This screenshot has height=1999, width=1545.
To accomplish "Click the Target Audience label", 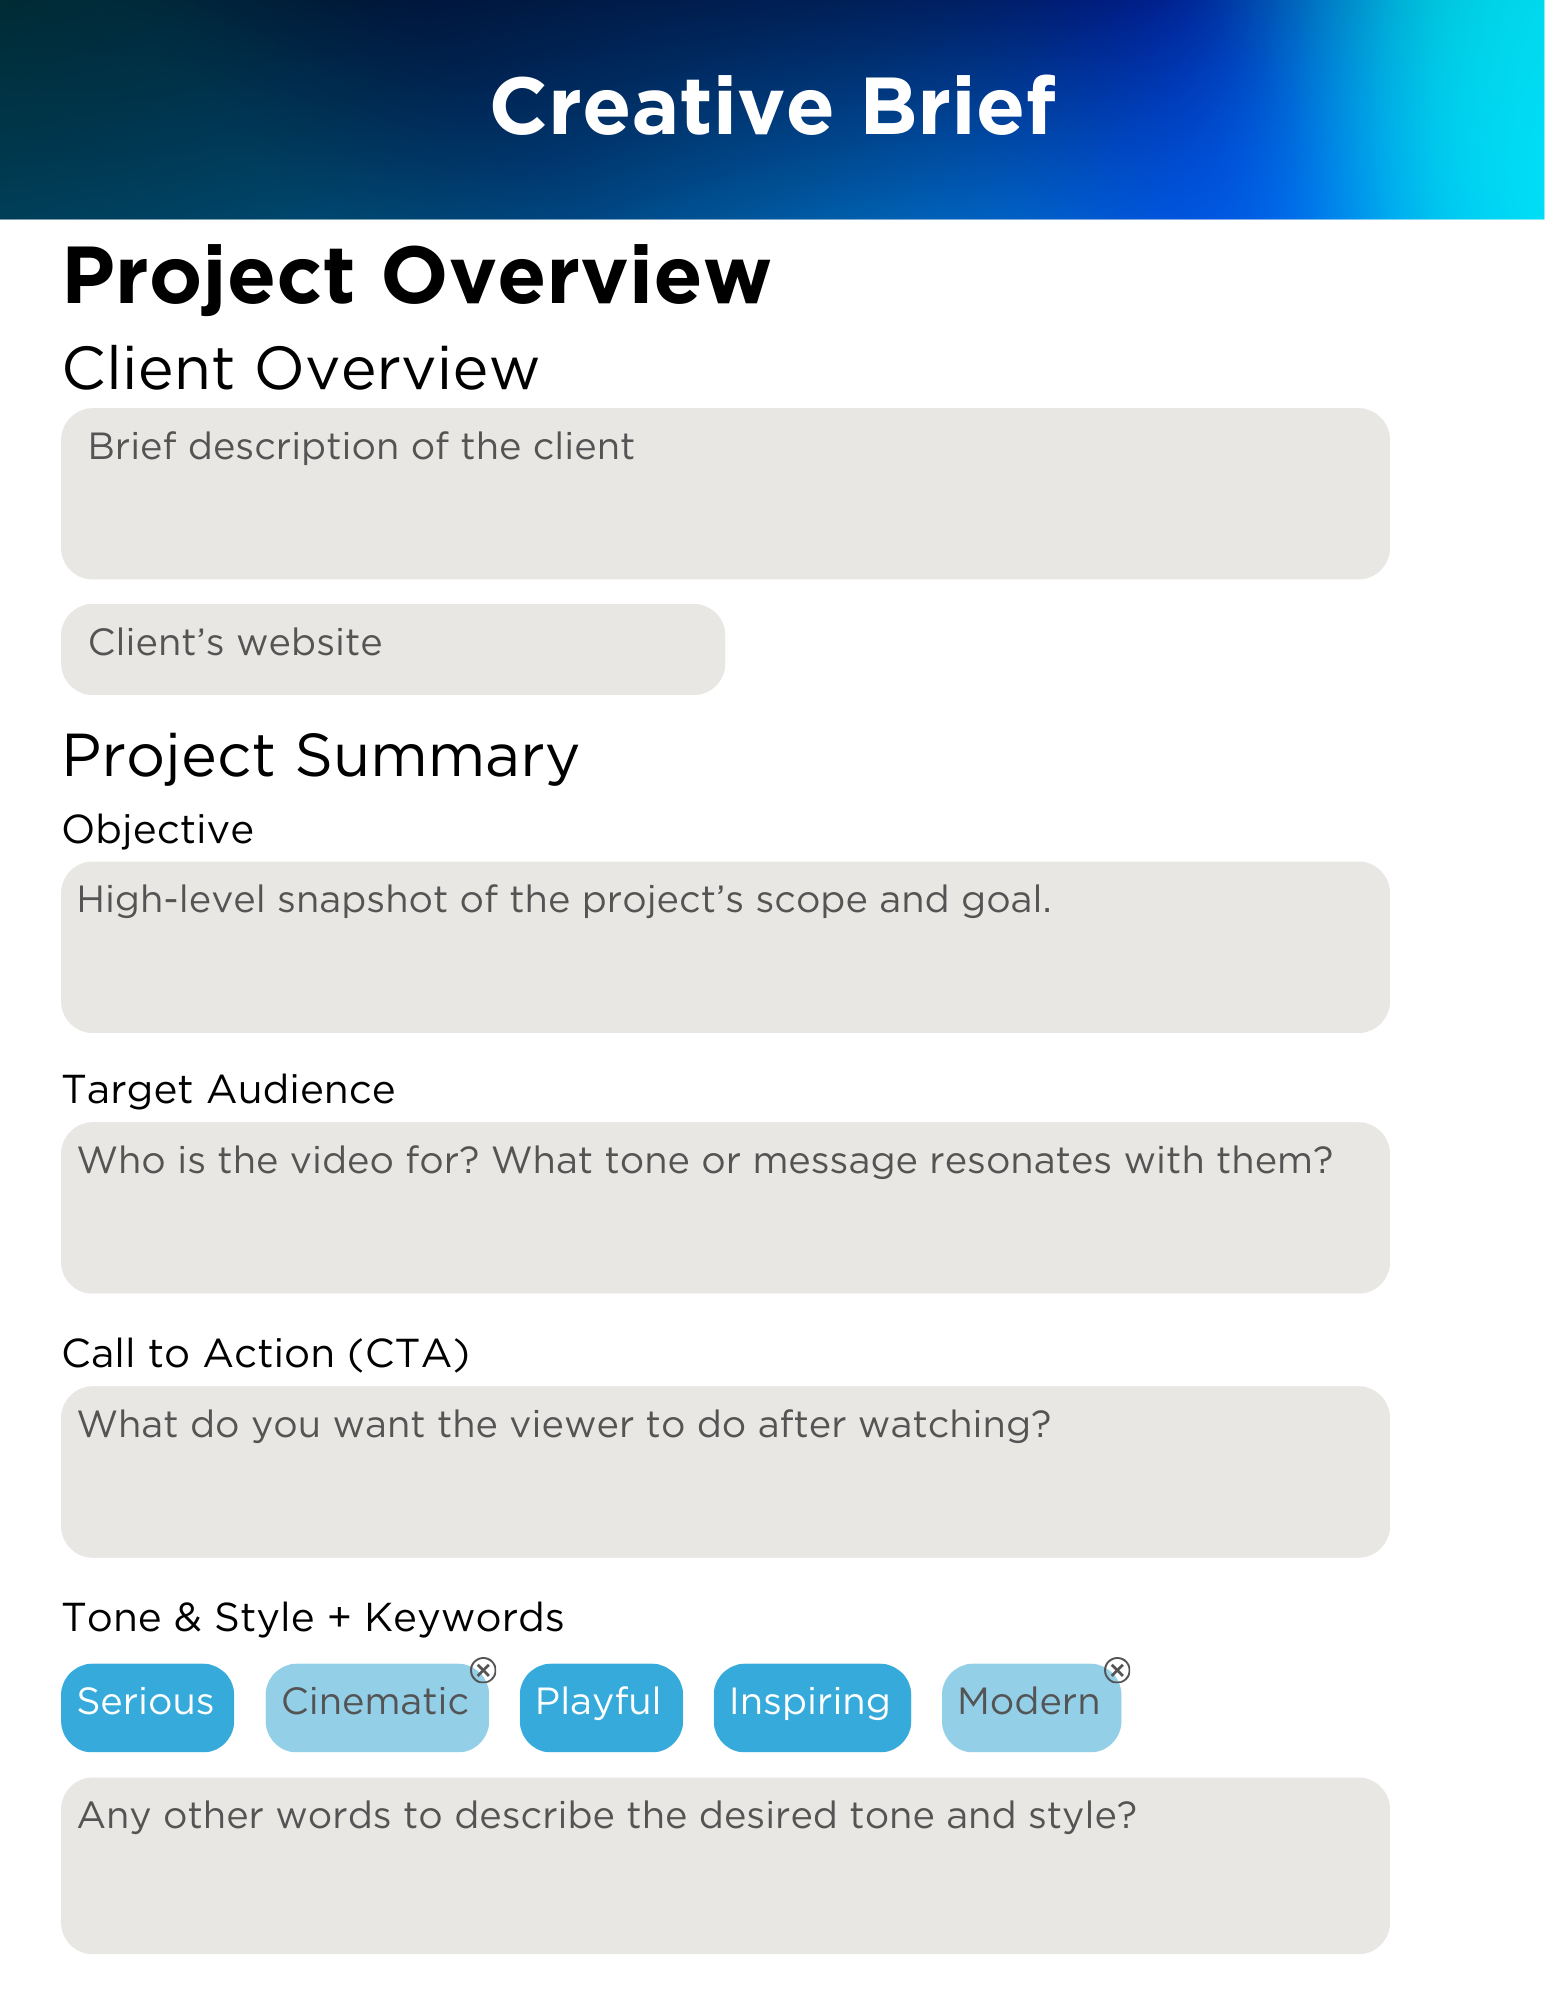I will 229,1090.
